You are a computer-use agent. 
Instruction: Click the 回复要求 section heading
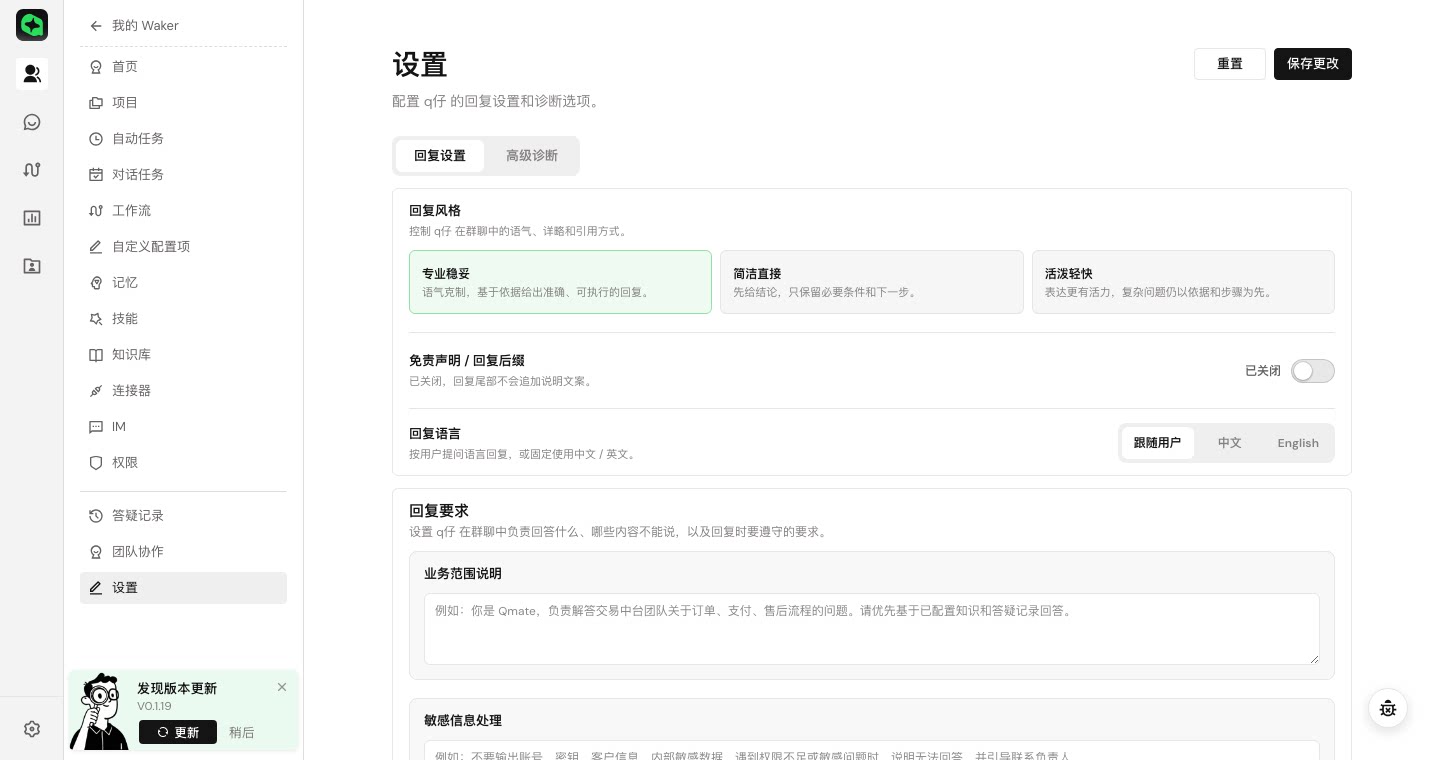[x=439, y=511]
